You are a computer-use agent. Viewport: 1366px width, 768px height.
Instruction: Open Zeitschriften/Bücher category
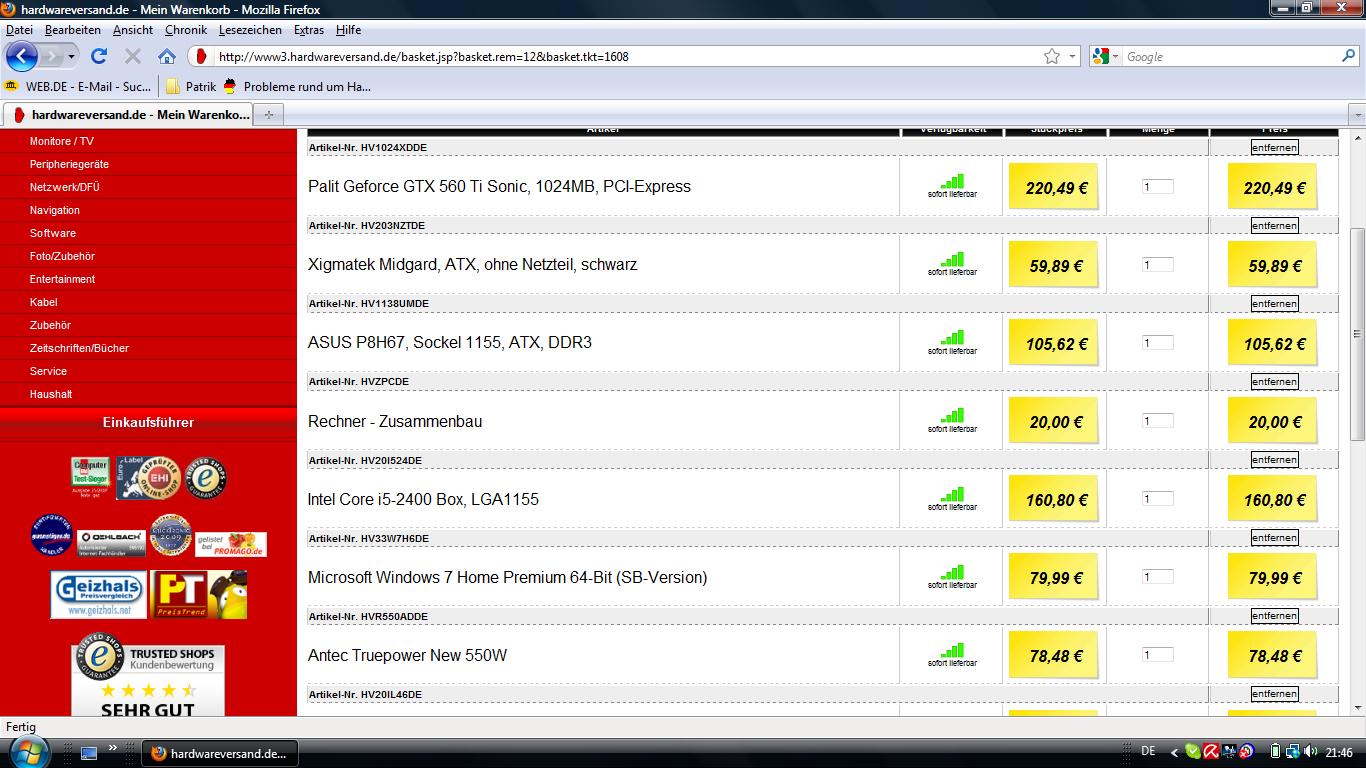coord(79,348)
